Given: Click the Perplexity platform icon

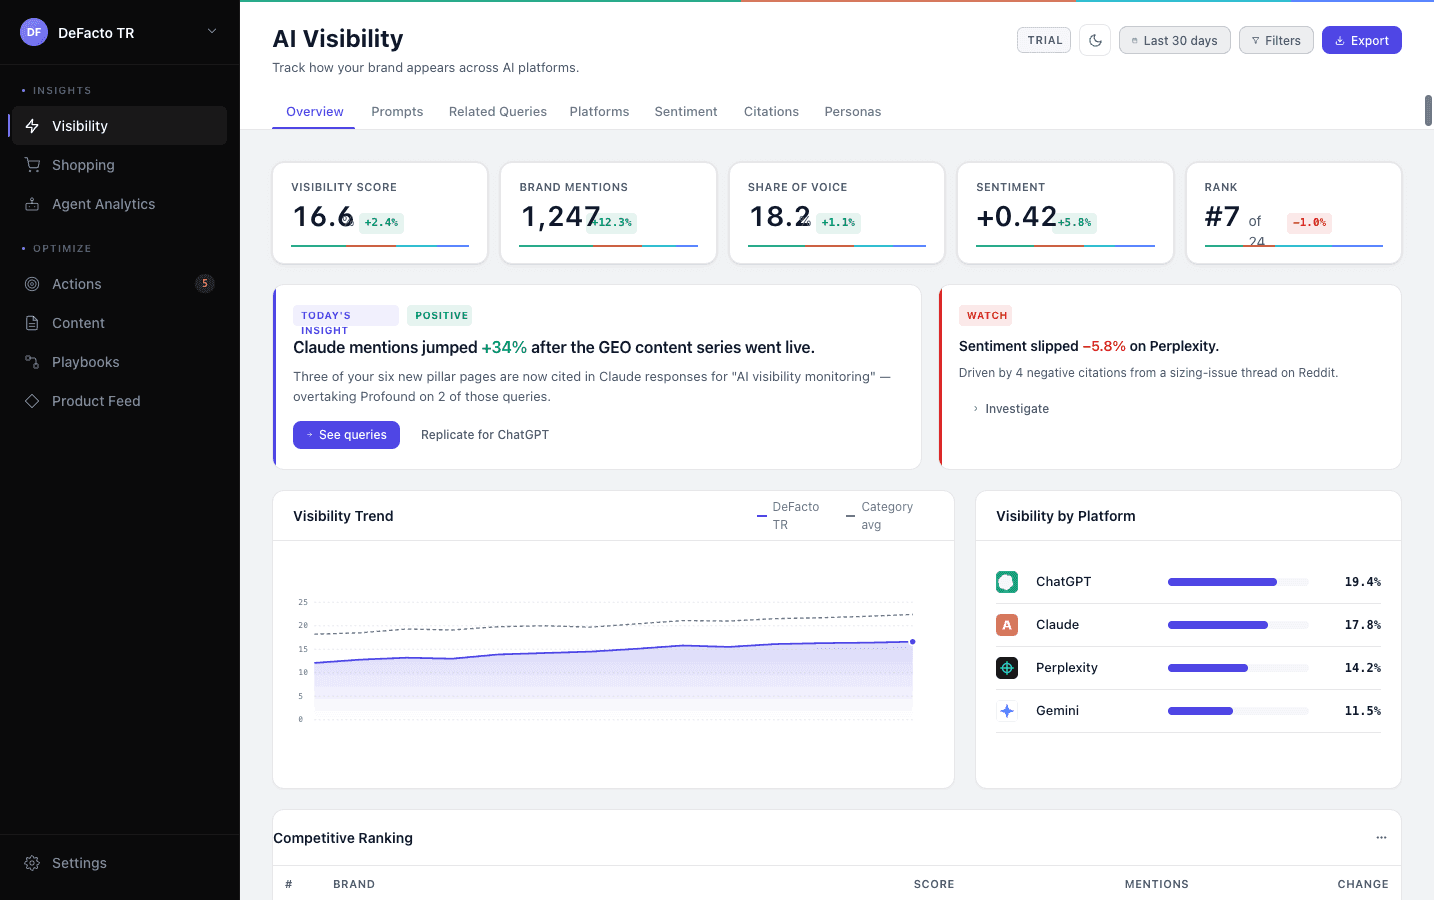Looking at the screenshot, I should click(x=1007, y=667).
